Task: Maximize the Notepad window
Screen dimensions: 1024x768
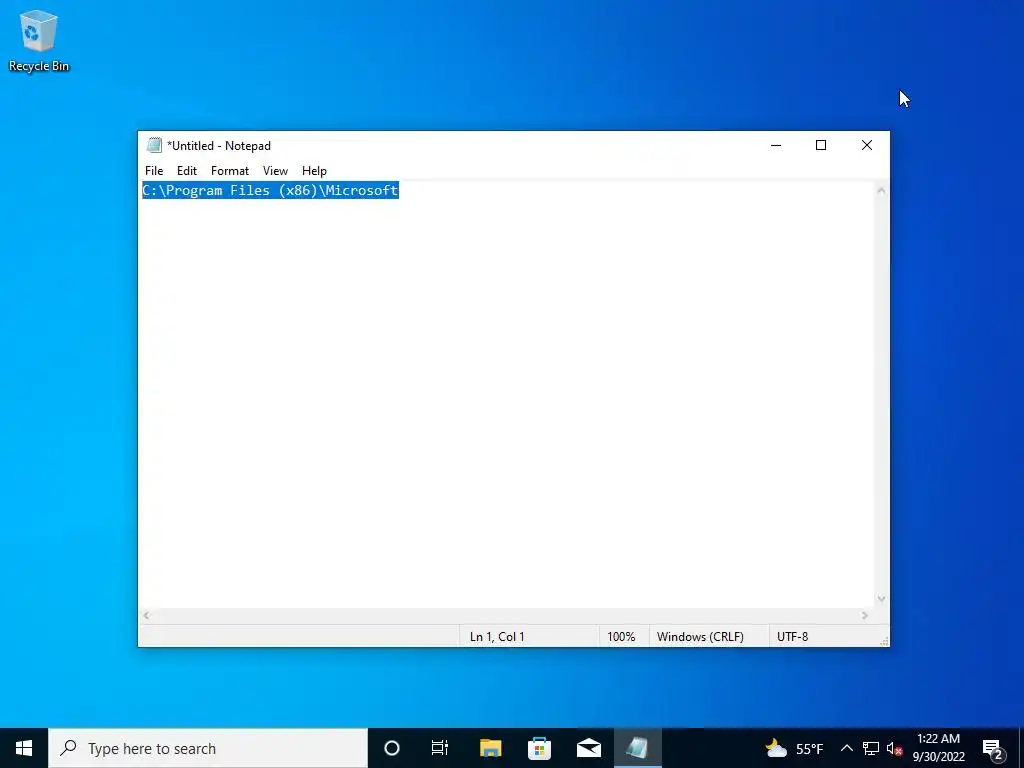Action: tap(821, 145)
